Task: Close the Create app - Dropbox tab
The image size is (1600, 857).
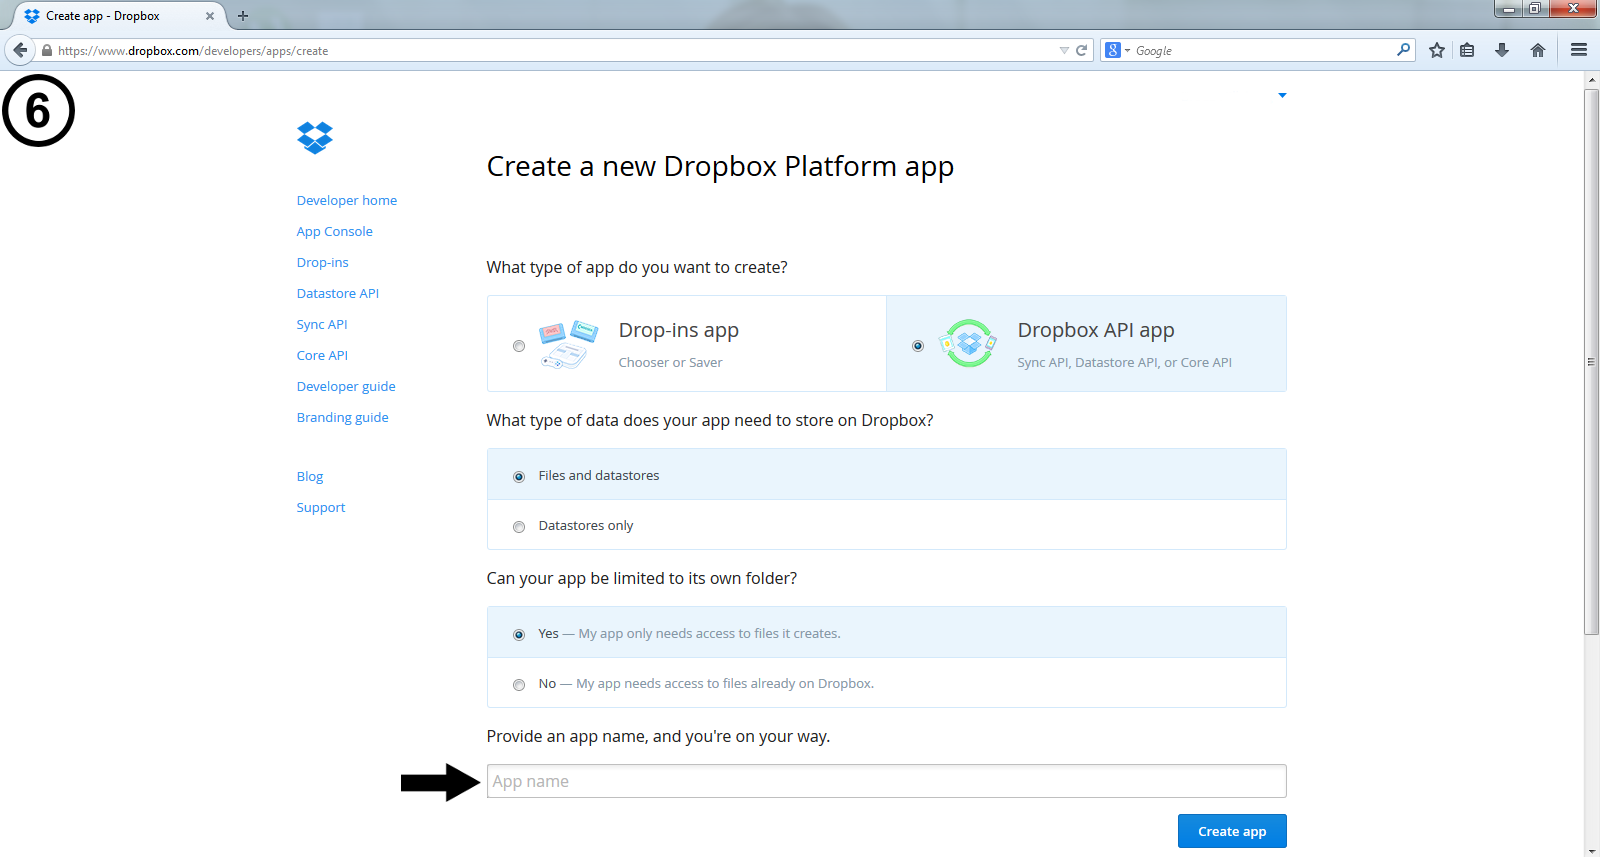Action: click(x=210, y=16)
